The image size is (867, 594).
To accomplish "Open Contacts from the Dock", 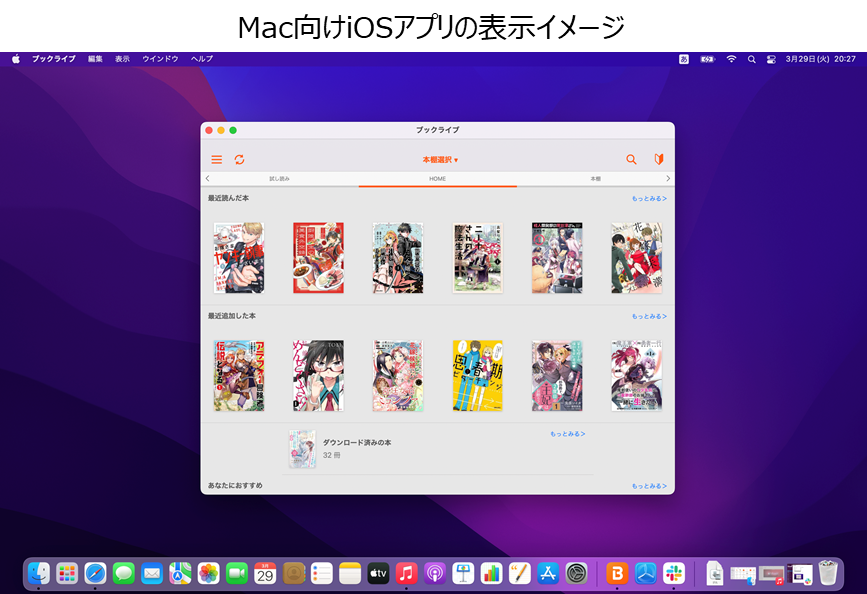I will tap(294, 574).
